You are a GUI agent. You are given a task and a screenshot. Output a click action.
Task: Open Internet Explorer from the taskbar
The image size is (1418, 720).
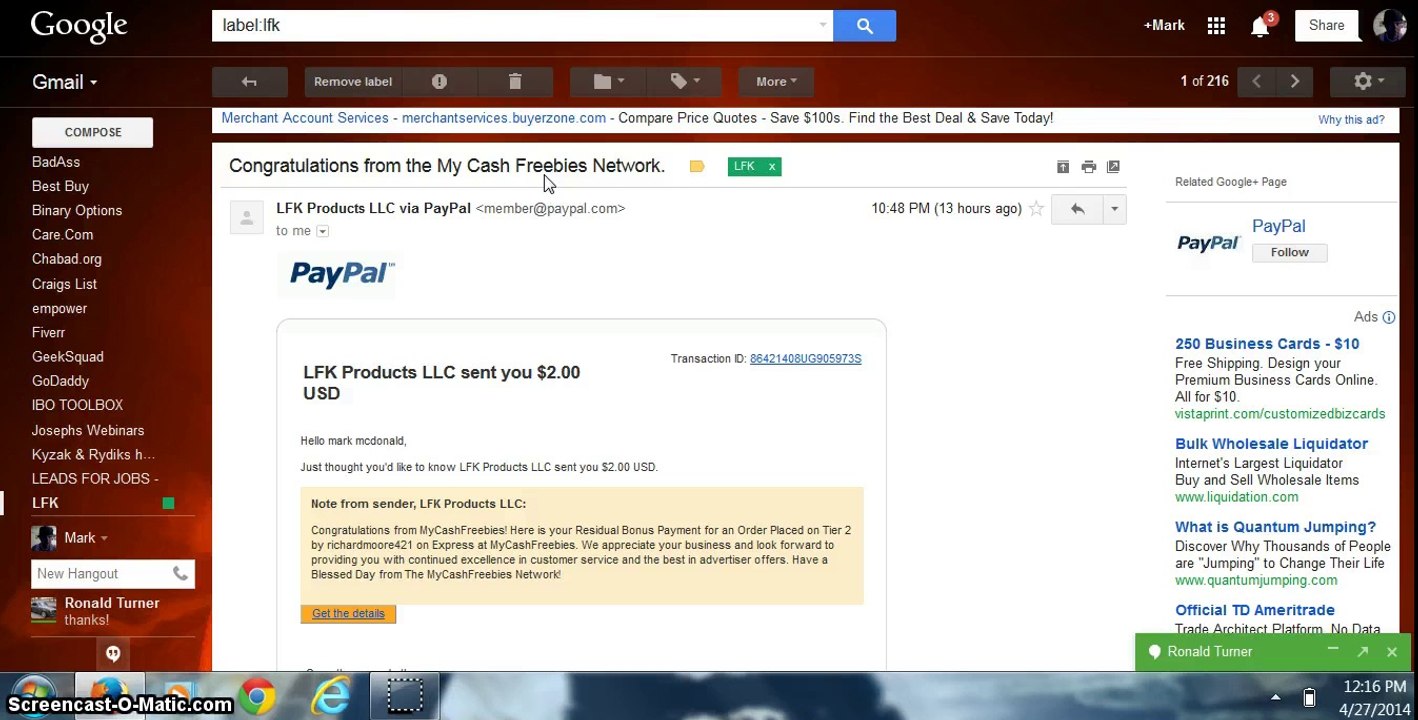[x=331, y=697]
